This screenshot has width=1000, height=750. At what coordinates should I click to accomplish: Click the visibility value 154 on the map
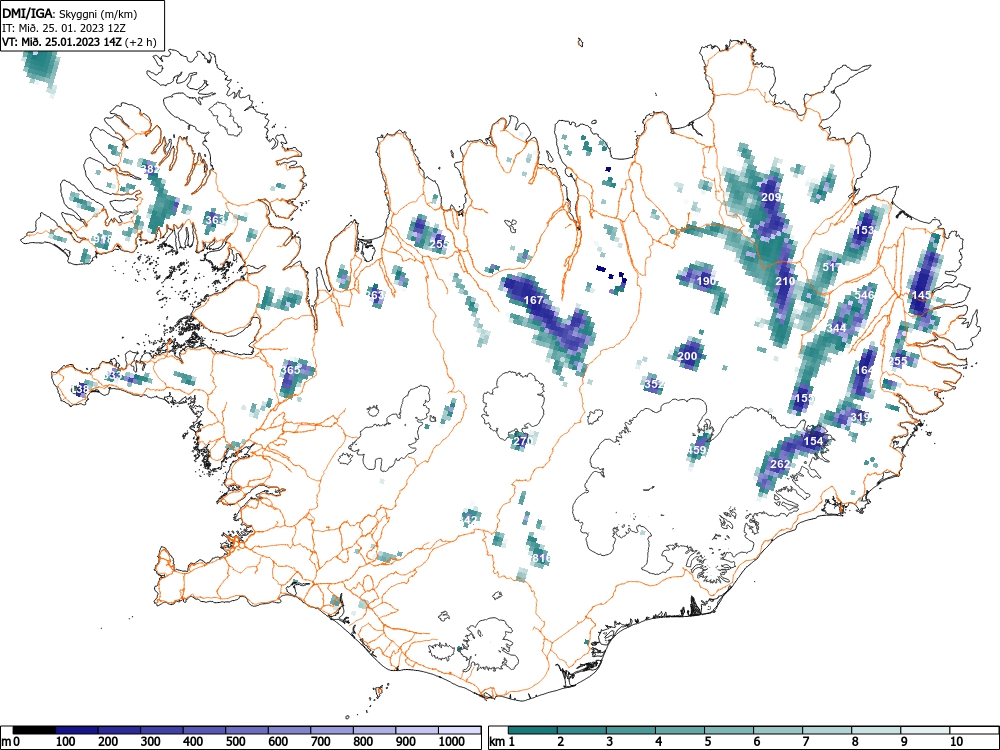[x=813, y=441]
